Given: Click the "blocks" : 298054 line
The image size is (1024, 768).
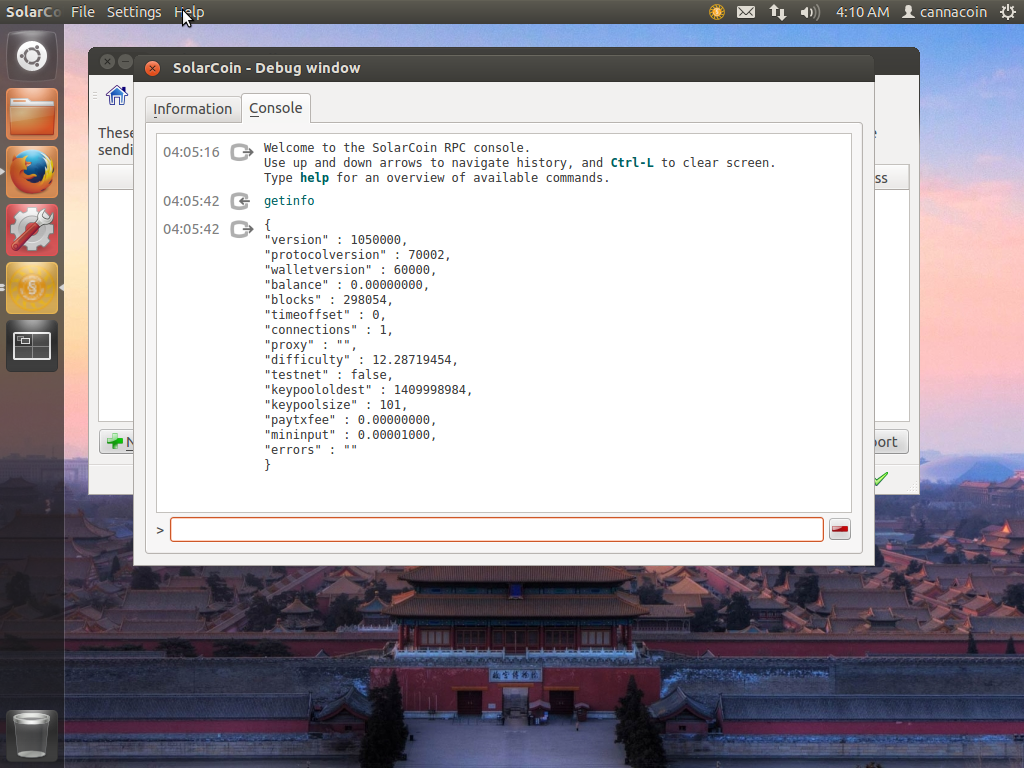Looking at the screenshot, I should pos(328,300).
